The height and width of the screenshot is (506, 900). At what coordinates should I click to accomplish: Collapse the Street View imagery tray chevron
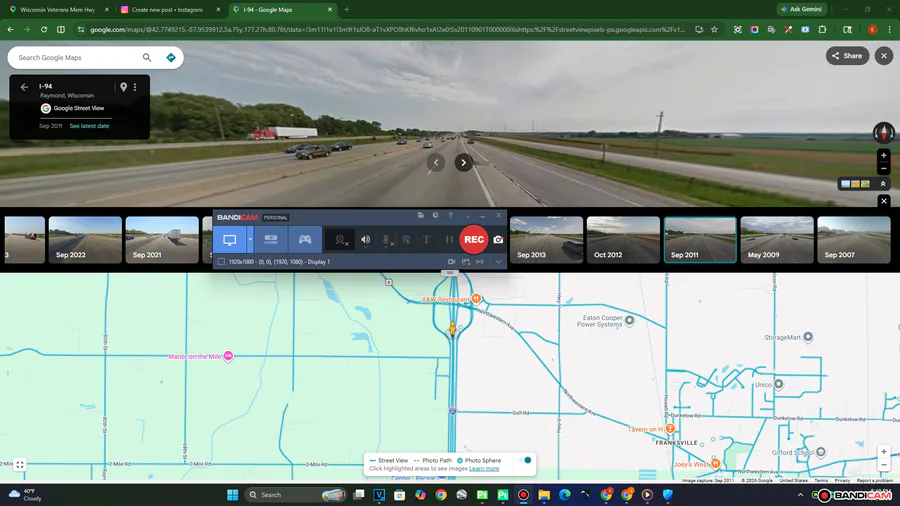pyautogui.click(x=883, y=184)
